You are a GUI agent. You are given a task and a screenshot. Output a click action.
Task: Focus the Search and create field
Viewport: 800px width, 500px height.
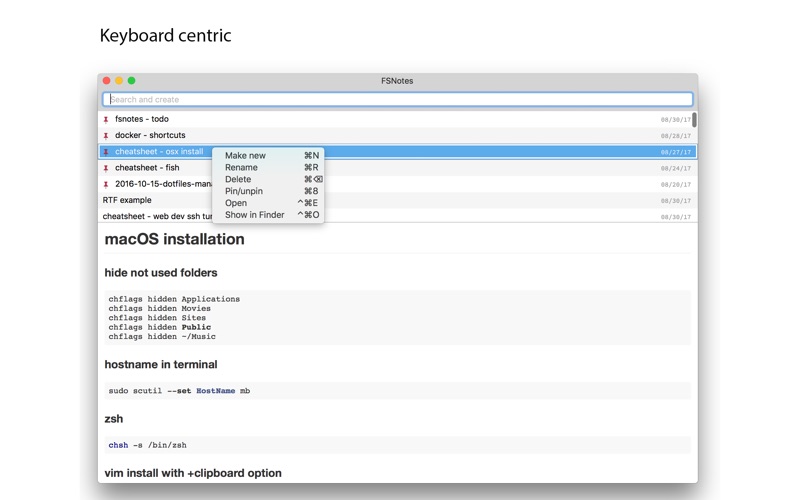397,99
